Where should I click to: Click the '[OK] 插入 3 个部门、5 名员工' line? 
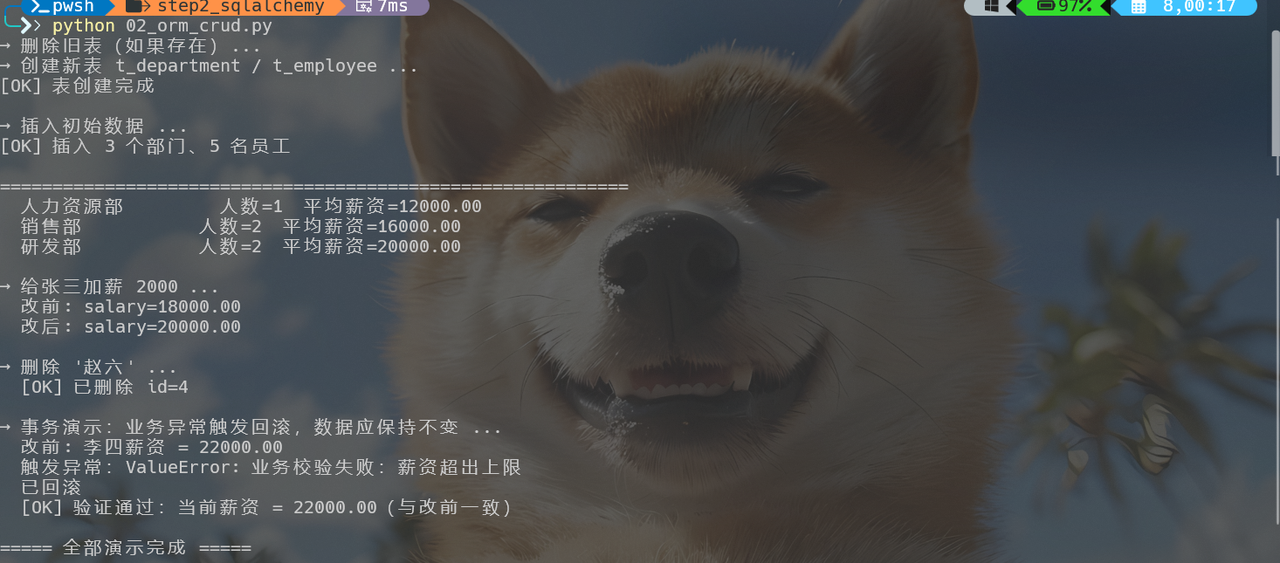pos(145,147)
